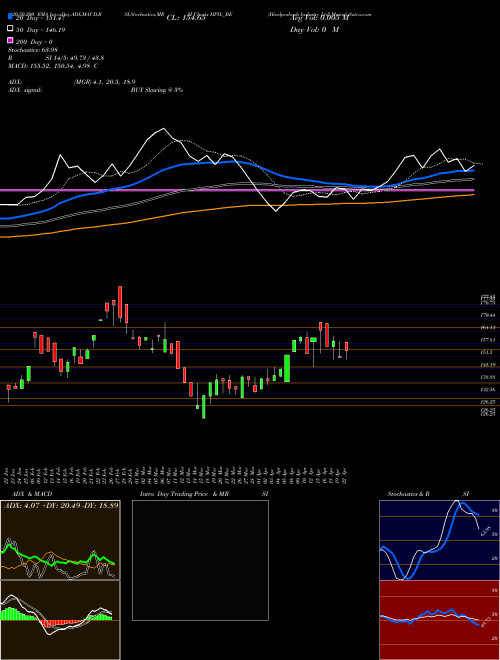Click the blue 20 Day EMA legend swatch

pyautogui.click(x=11, y=16)
